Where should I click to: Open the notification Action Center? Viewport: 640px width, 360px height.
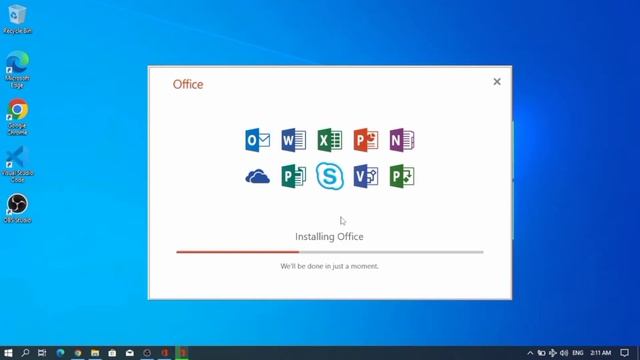tap(624, 353)
